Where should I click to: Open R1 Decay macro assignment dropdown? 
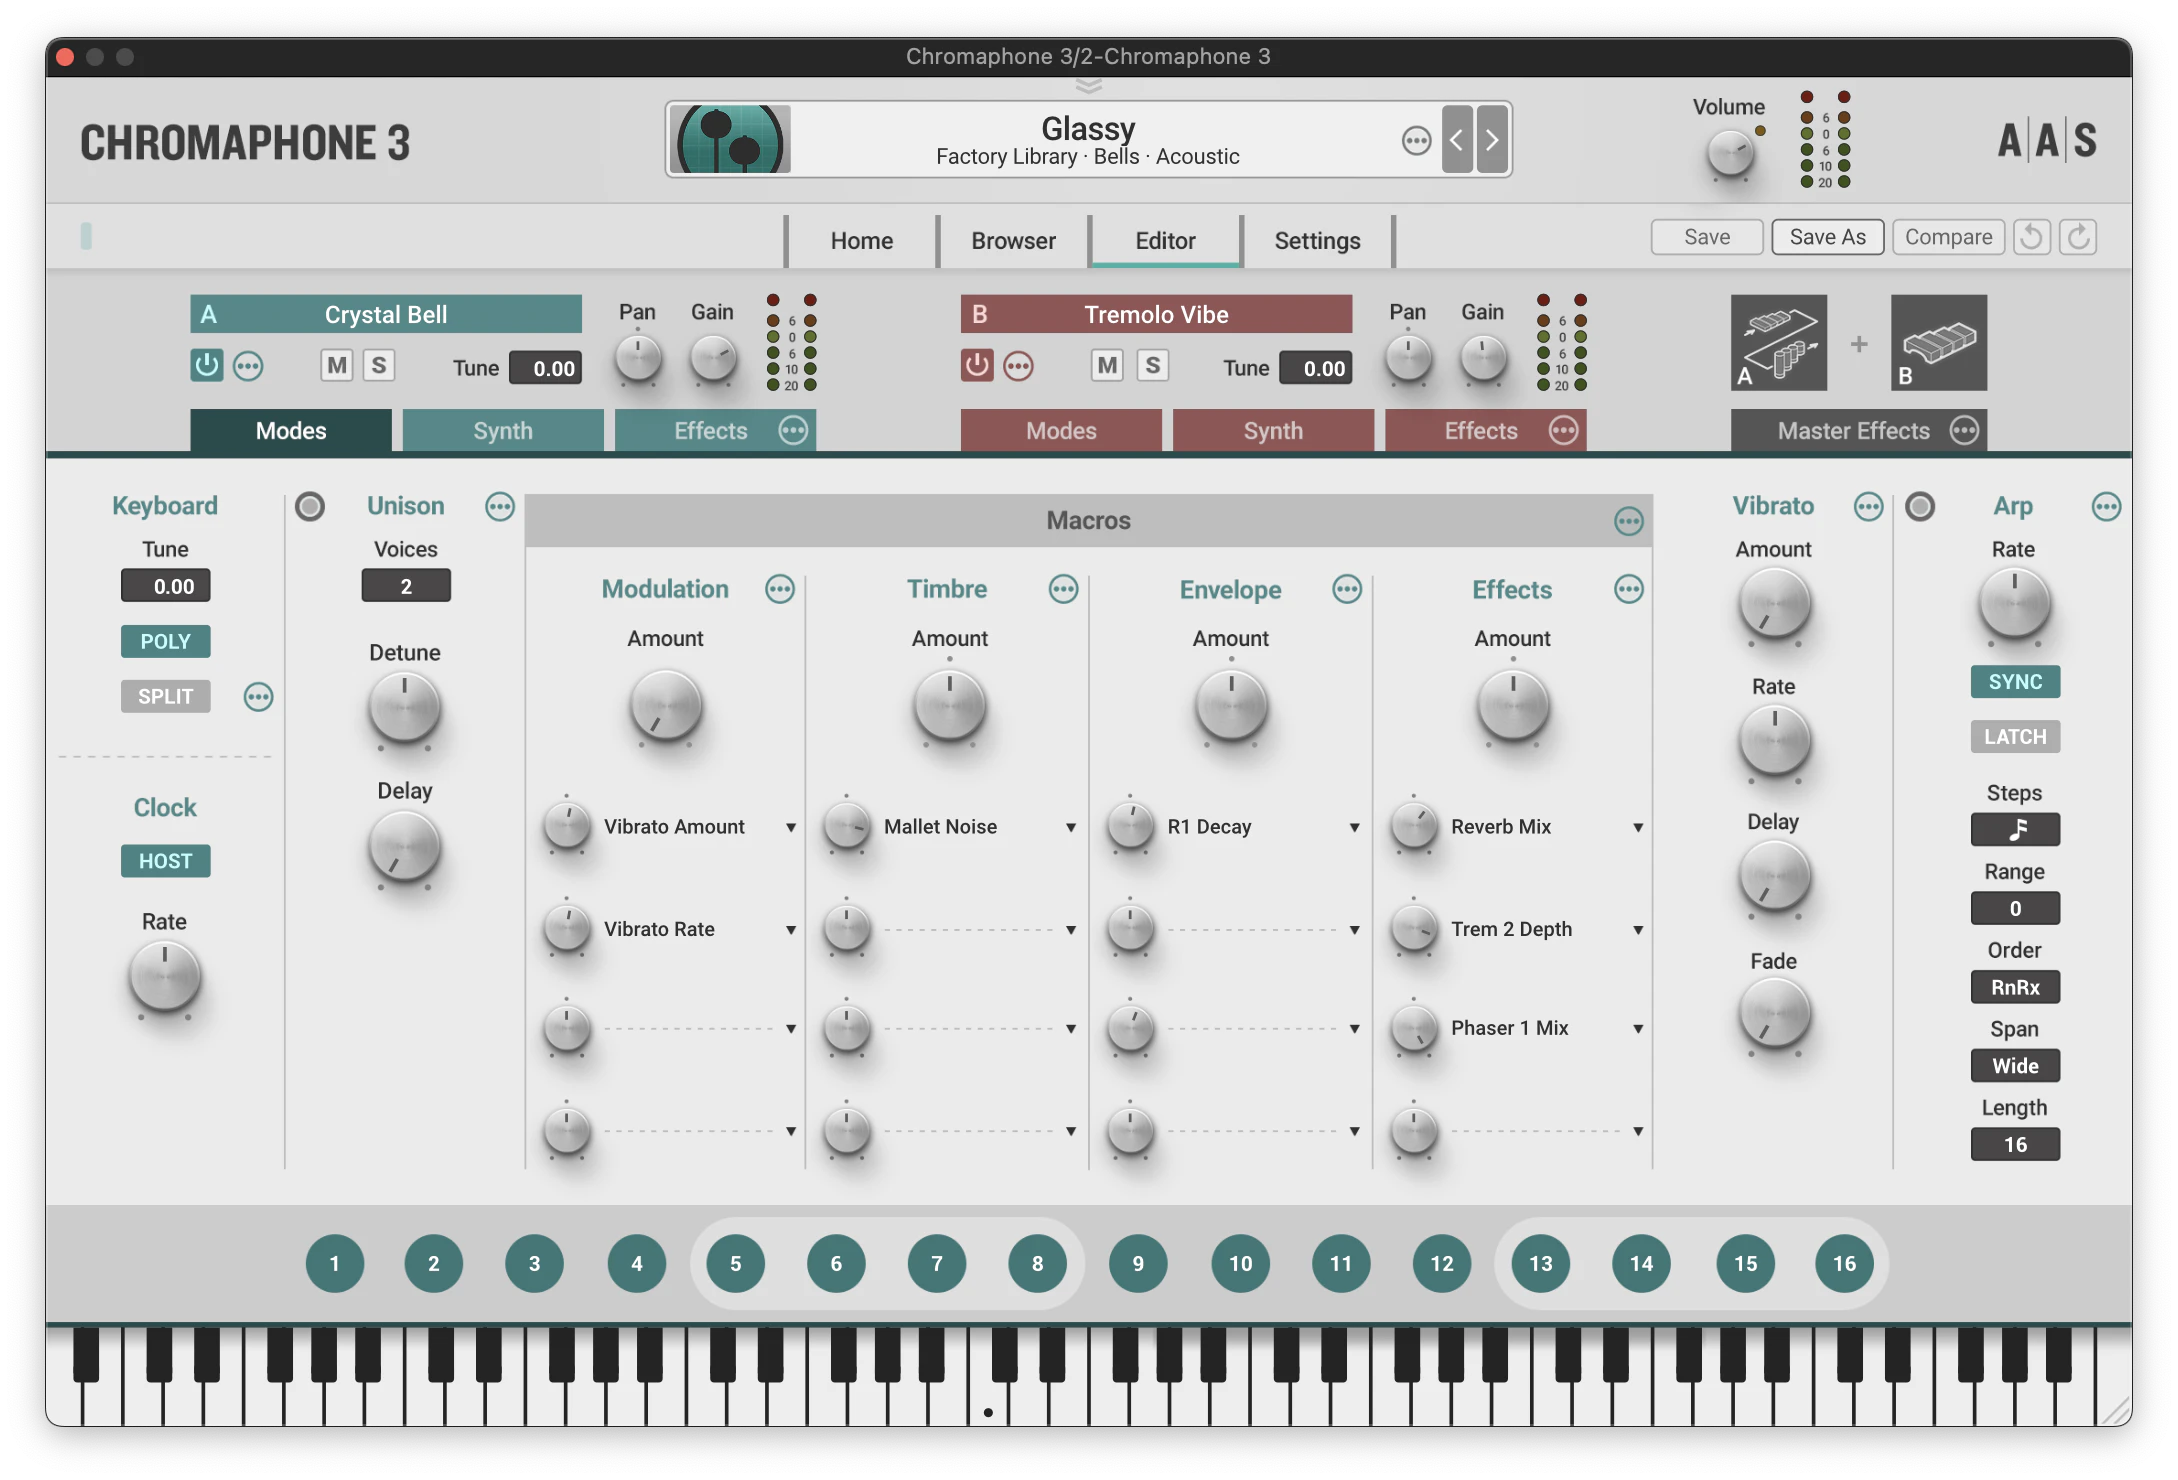tap(1354, 828)
